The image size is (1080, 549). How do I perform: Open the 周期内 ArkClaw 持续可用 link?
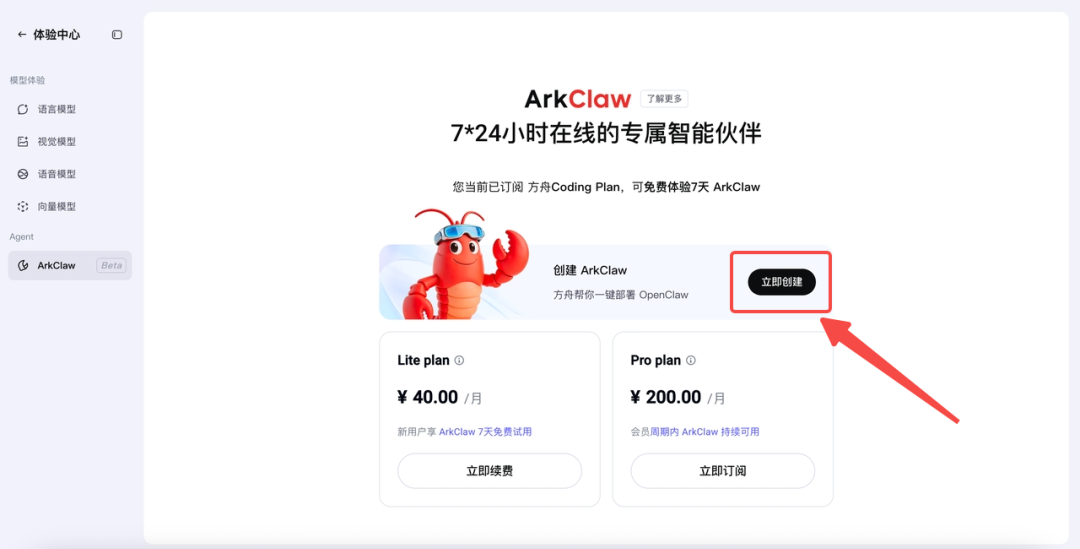pyautogui.click(x=705, y=432)
